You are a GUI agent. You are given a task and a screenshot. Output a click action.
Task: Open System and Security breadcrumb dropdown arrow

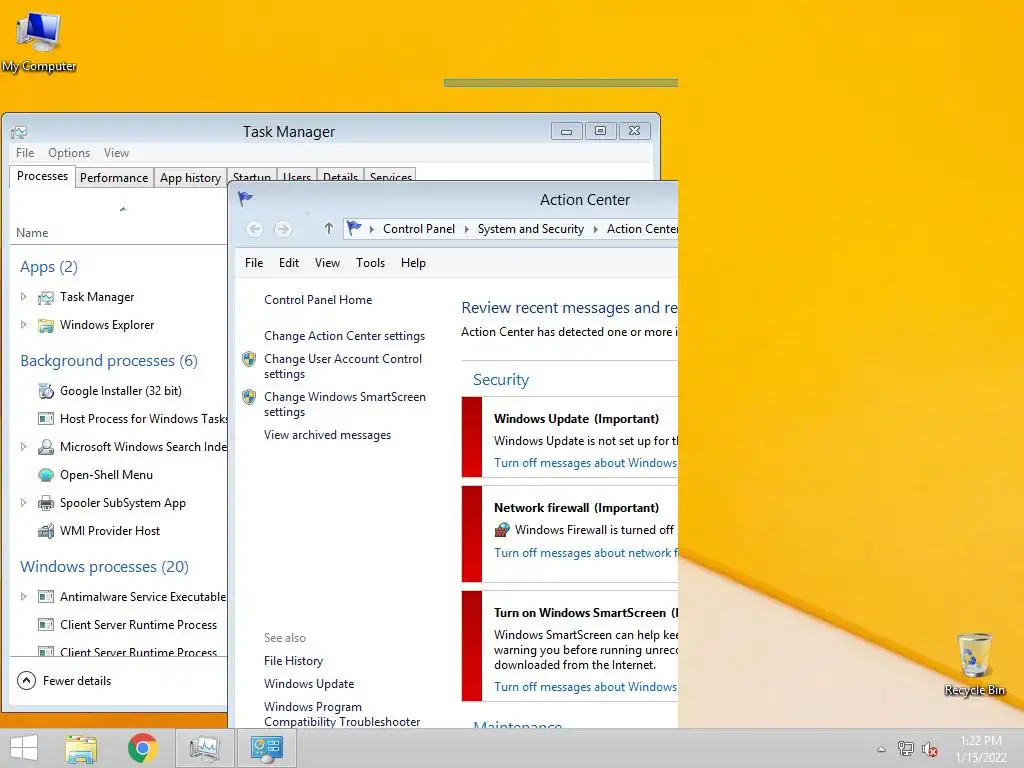(x=596, y=229)
